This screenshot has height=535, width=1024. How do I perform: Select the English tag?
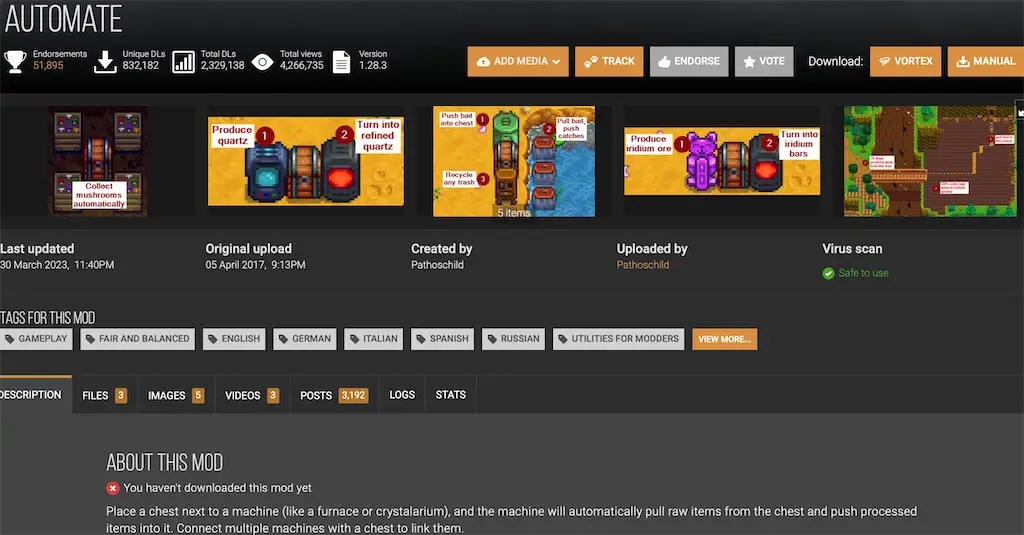point(234,339)
